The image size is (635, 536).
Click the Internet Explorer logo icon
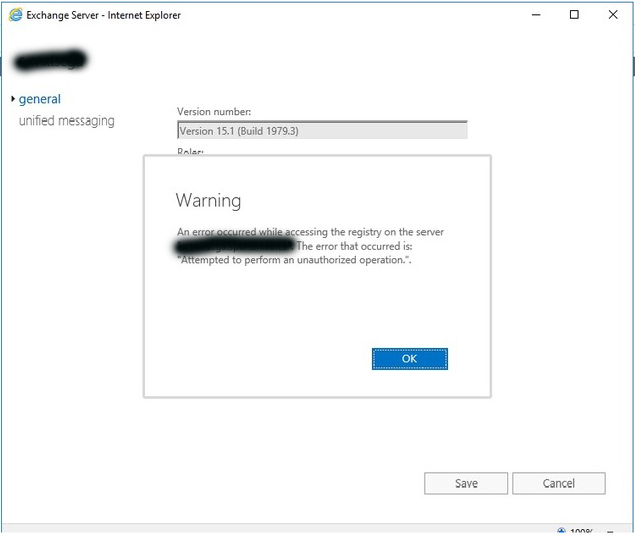coord(15,15)
